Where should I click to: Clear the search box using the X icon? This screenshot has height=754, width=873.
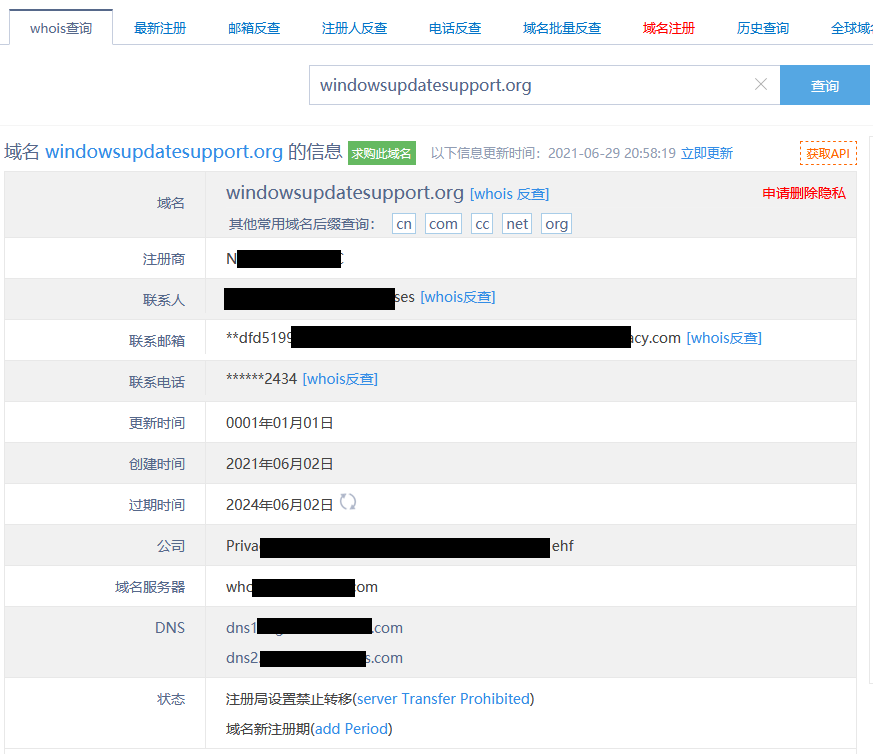click(x=761, y=85)
